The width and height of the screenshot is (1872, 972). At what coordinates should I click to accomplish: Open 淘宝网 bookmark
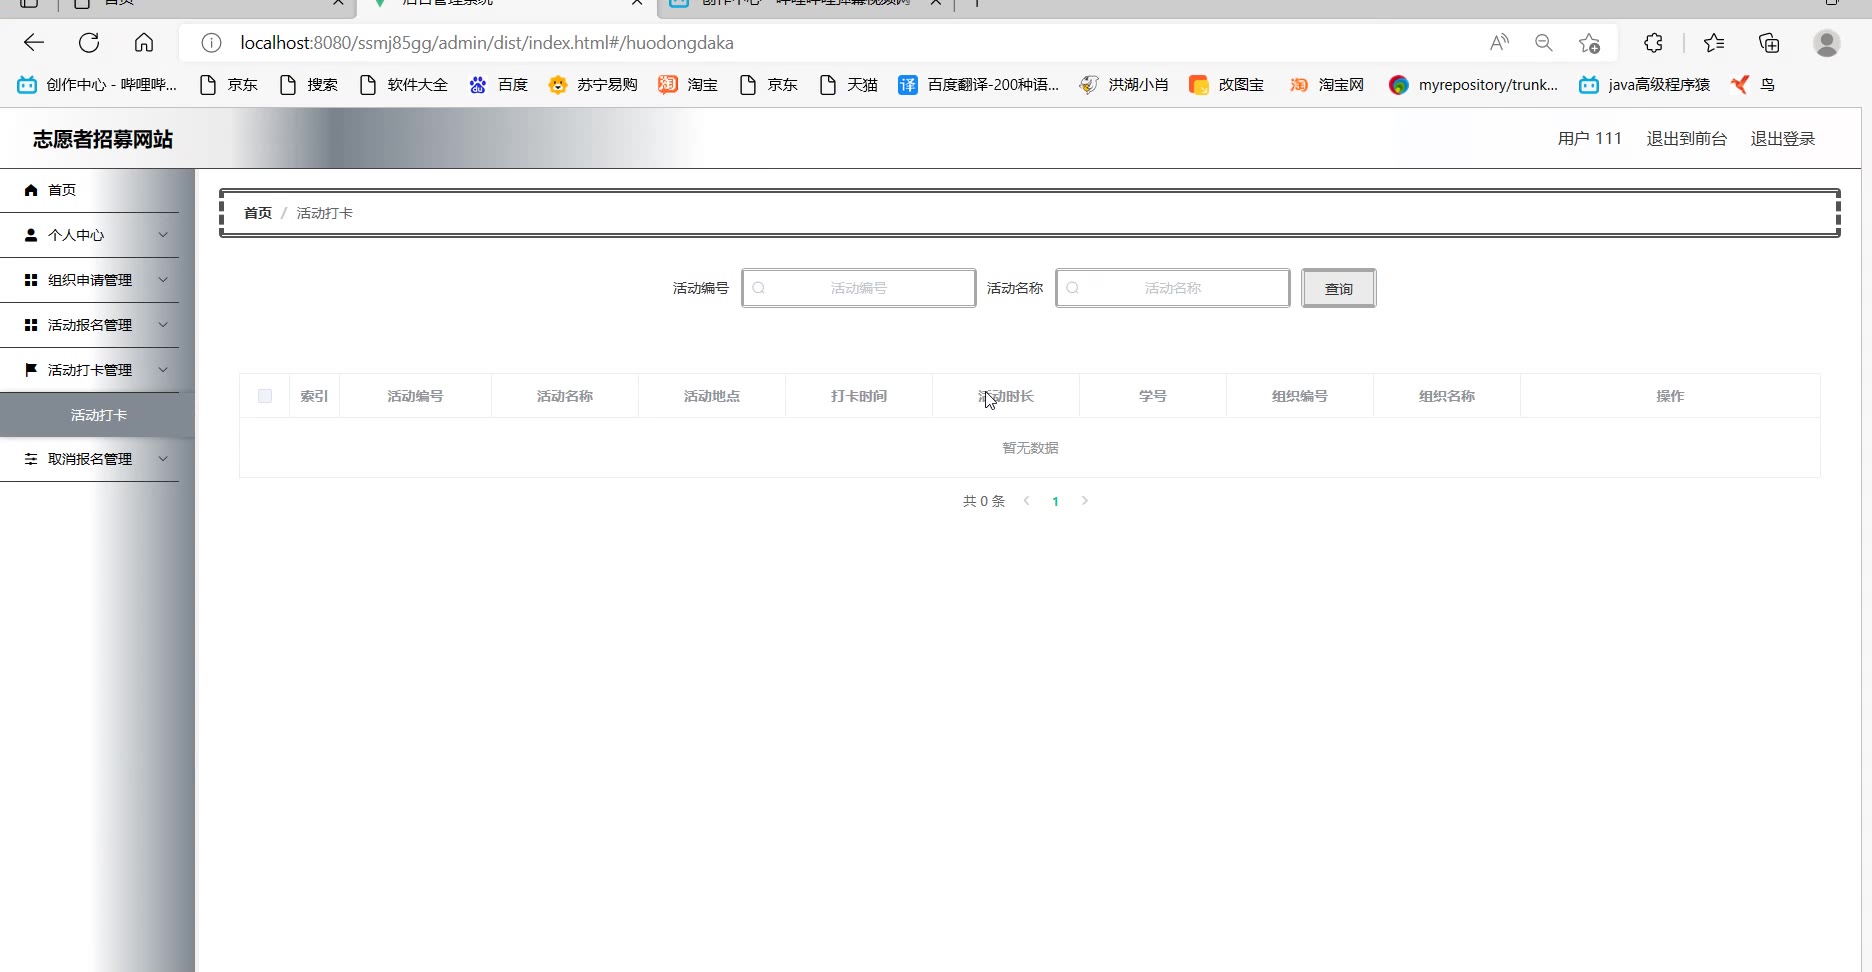[1327, 85]
